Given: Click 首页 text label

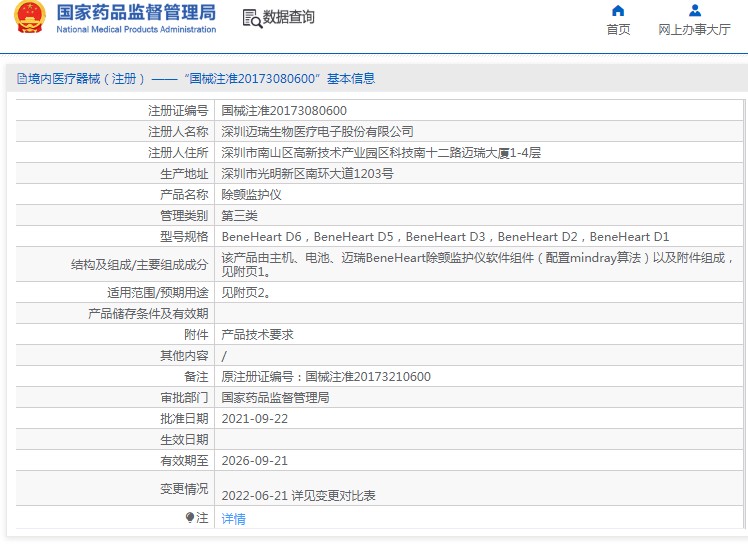Looking at the screenshot, I should click(x=618, y=30).
